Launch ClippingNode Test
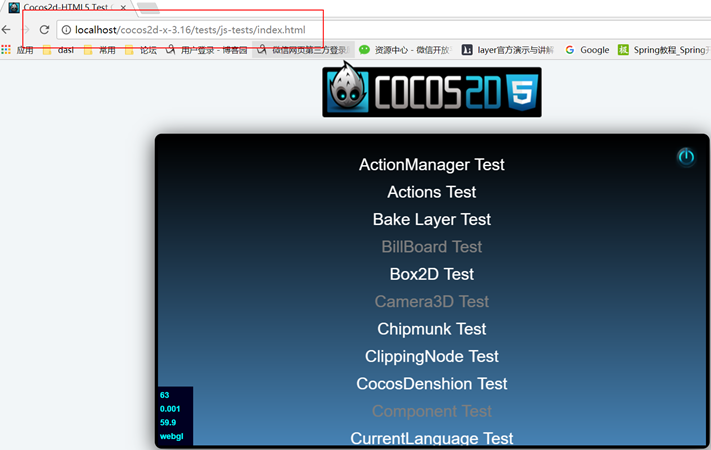Screen dimensions: 711x450 [432, 357]
